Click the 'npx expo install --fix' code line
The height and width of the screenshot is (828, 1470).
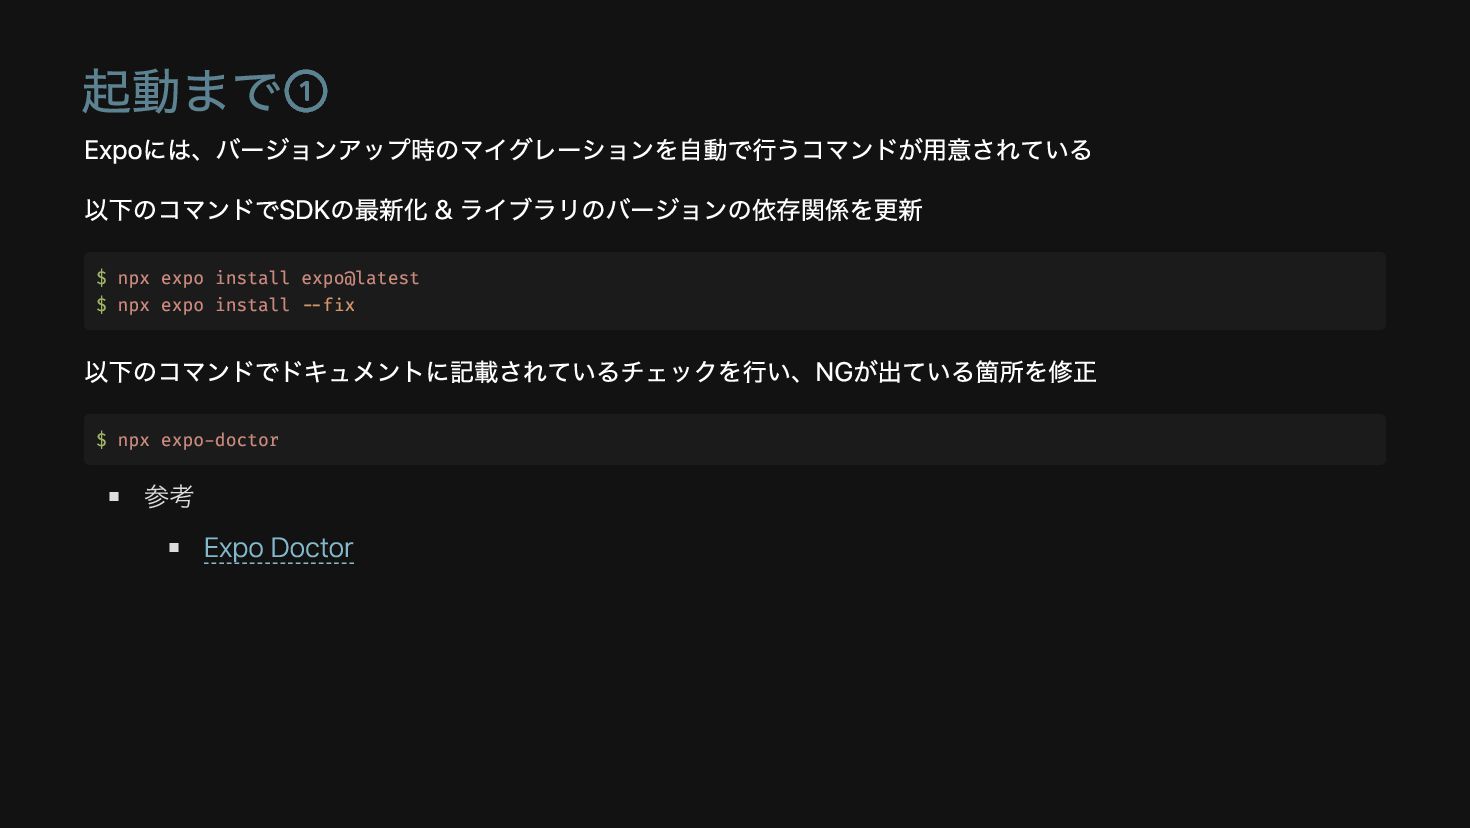236,305
